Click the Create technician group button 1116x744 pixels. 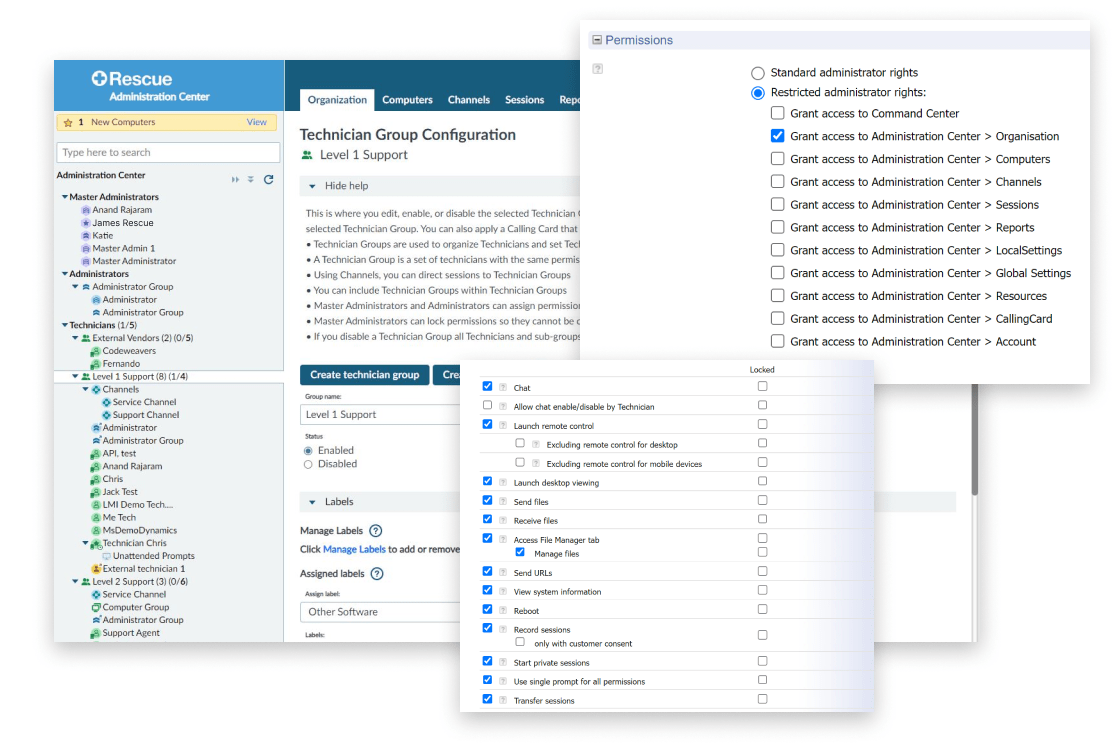pos(364,375)
